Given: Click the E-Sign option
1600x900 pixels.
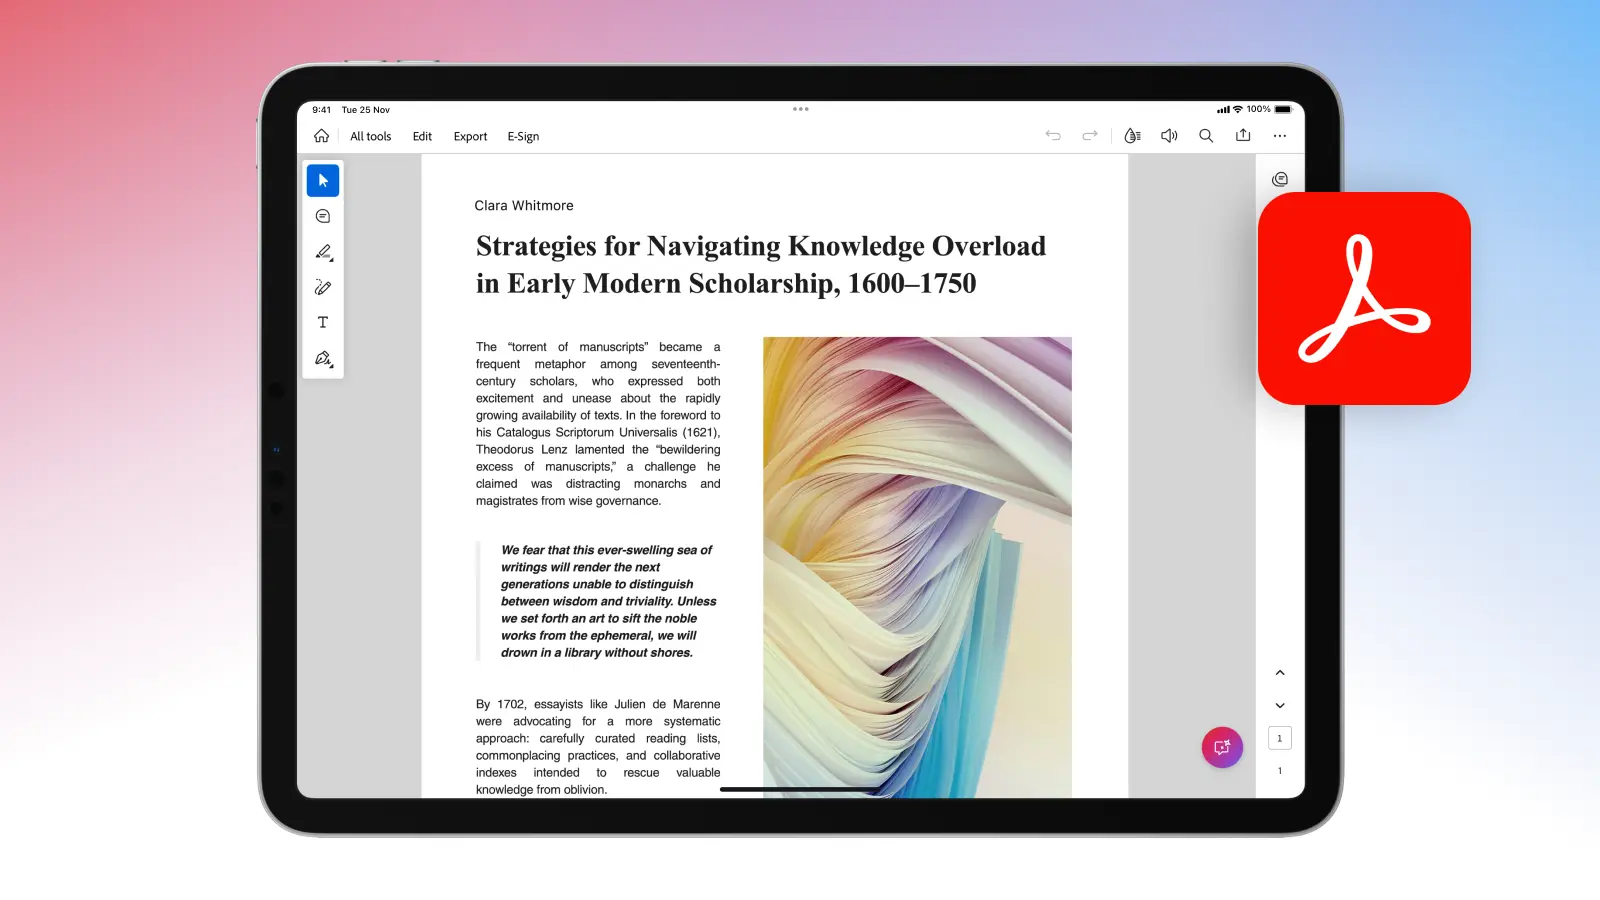Looking at the screenshot, I should pyautogui.click(x=523, y=137).
